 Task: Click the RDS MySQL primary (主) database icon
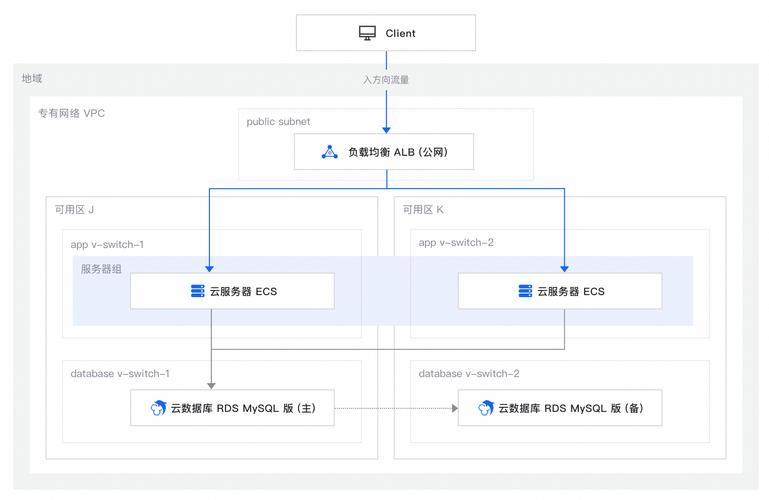[158, 408]
